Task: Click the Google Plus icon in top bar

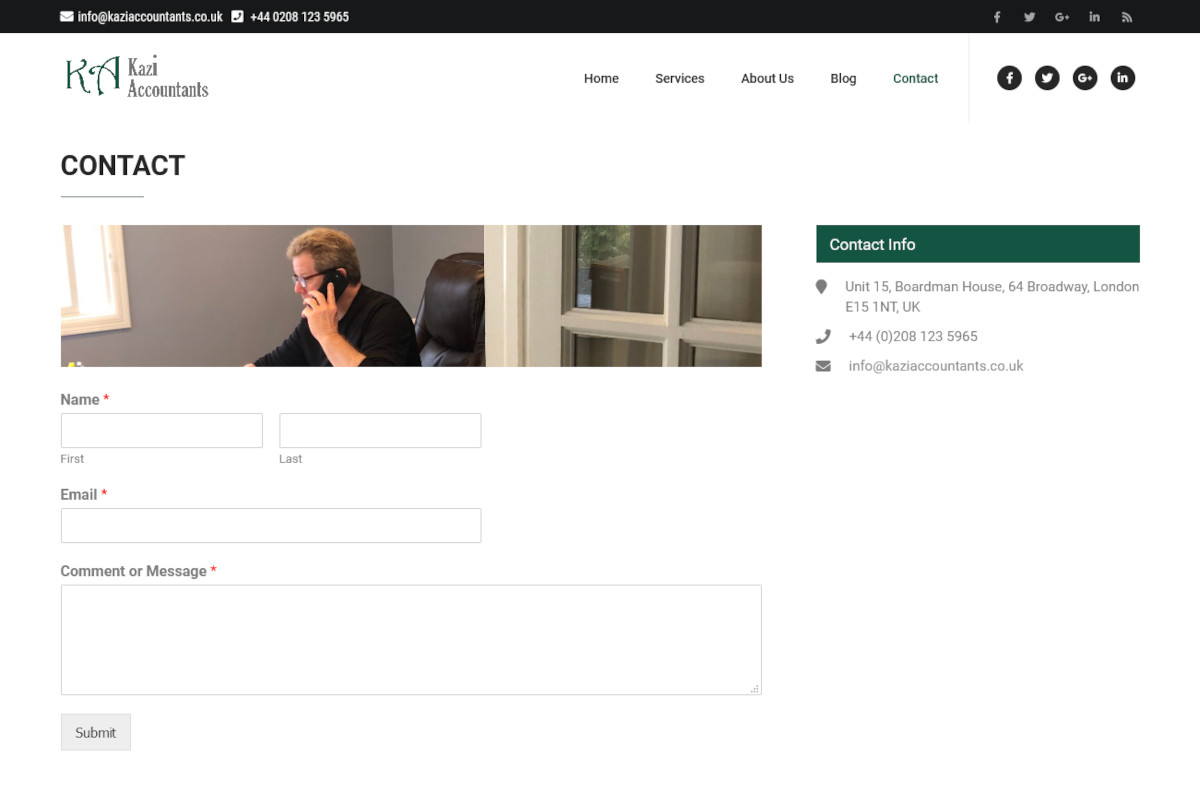Action: [x=1062, y=17]
